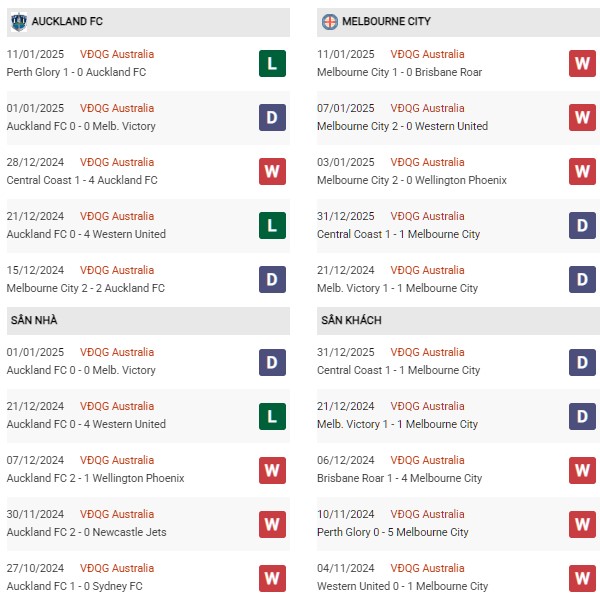Click the Melbourne City club logo icon
The height and width of the screenshot is (600, 600).
[329, 22]
